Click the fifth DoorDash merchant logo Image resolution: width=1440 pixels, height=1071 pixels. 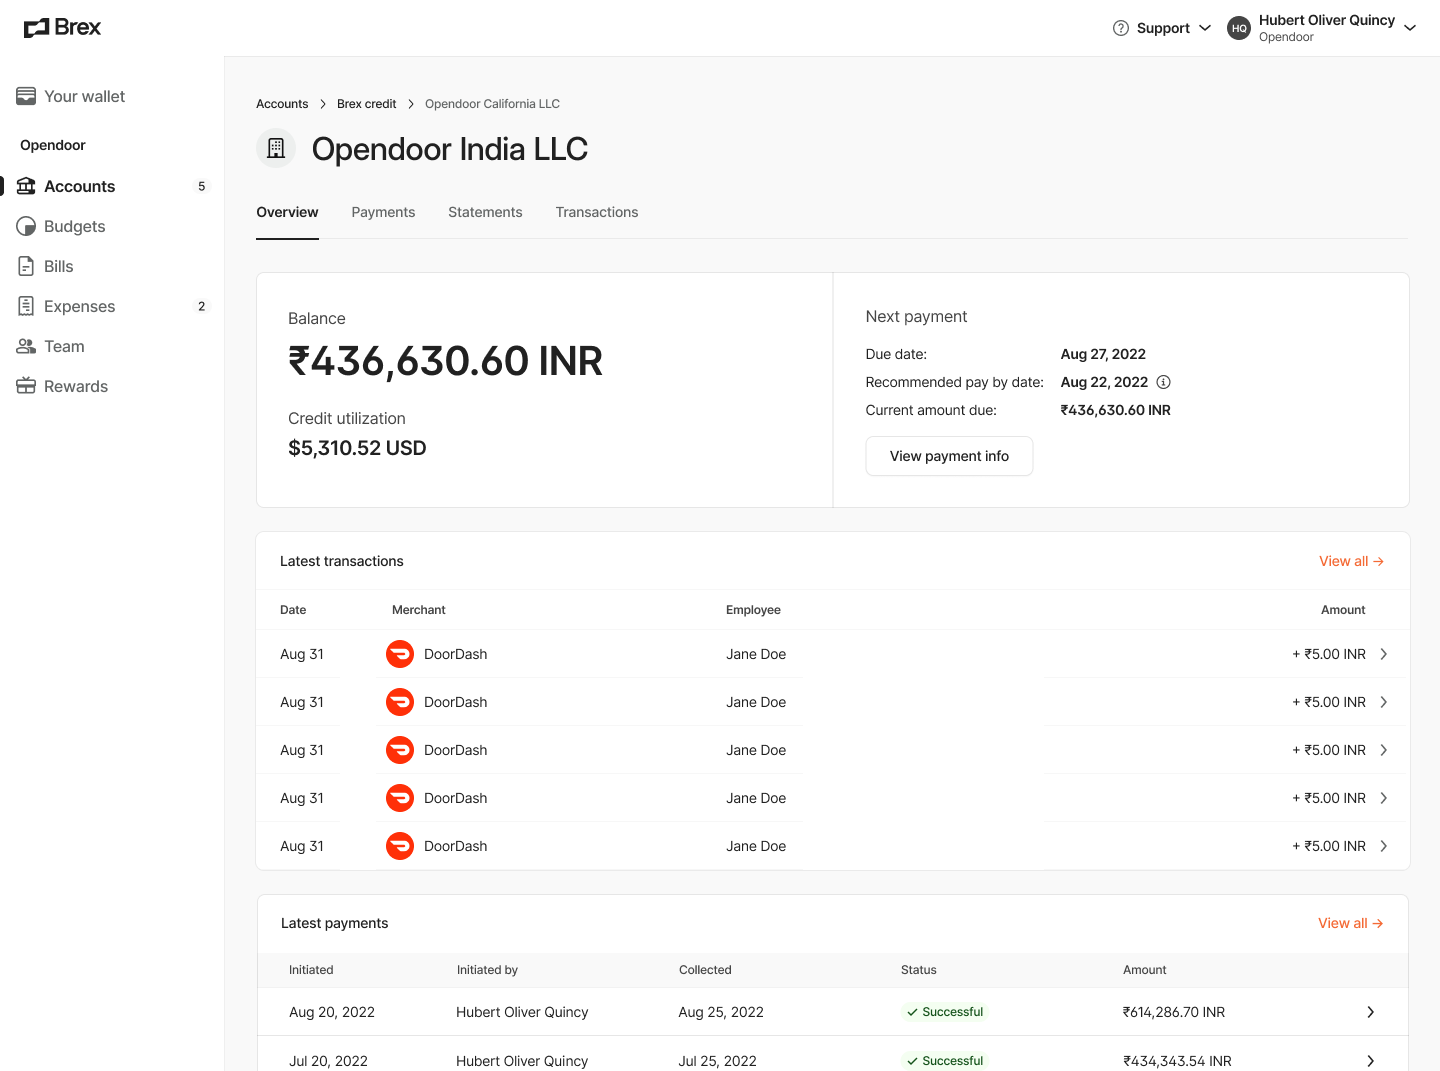point(400,846)
